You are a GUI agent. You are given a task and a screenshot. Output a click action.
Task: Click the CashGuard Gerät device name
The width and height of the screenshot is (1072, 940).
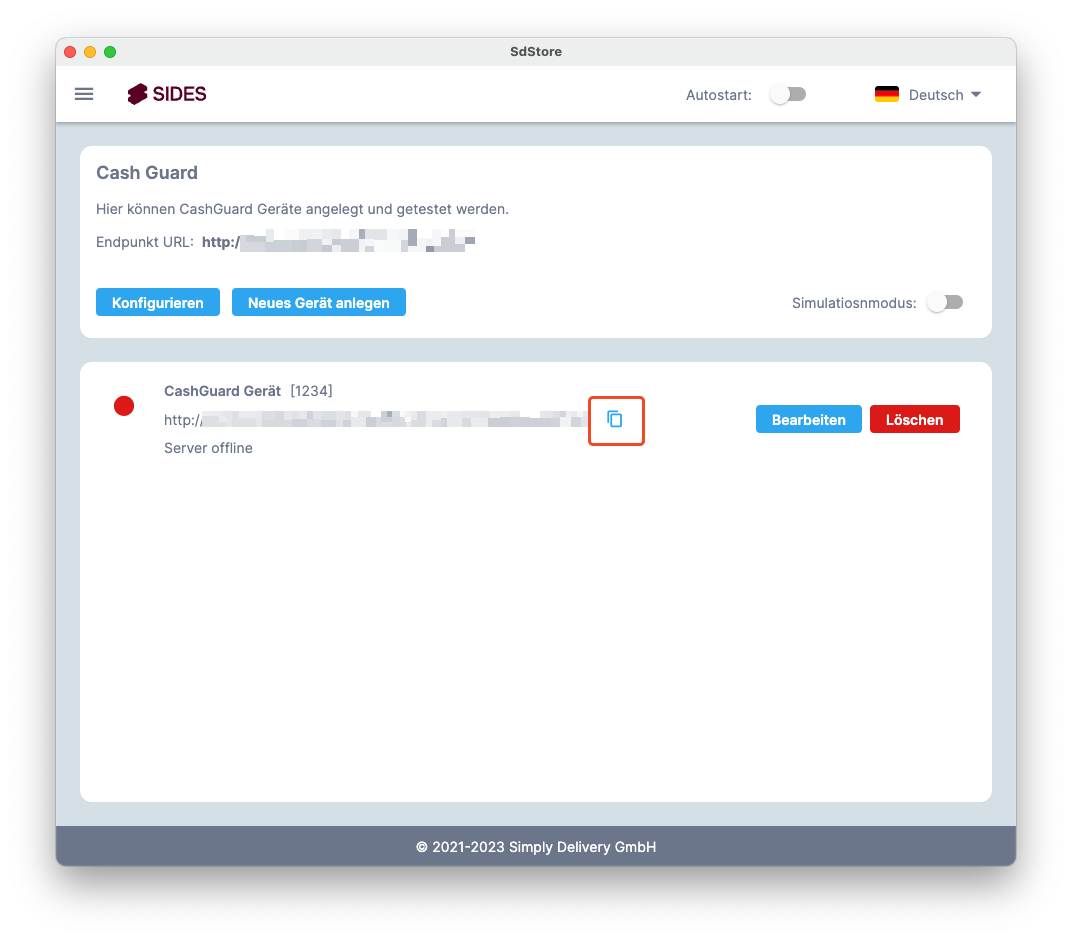(x=222, y=391)
